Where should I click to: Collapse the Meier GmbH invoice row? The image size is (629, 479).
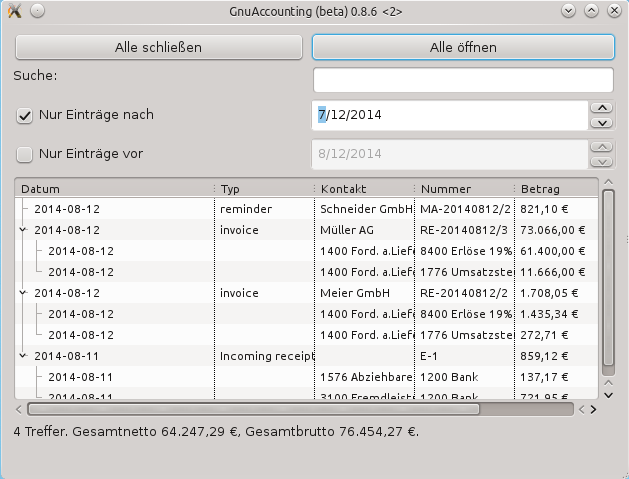[23, 293]
